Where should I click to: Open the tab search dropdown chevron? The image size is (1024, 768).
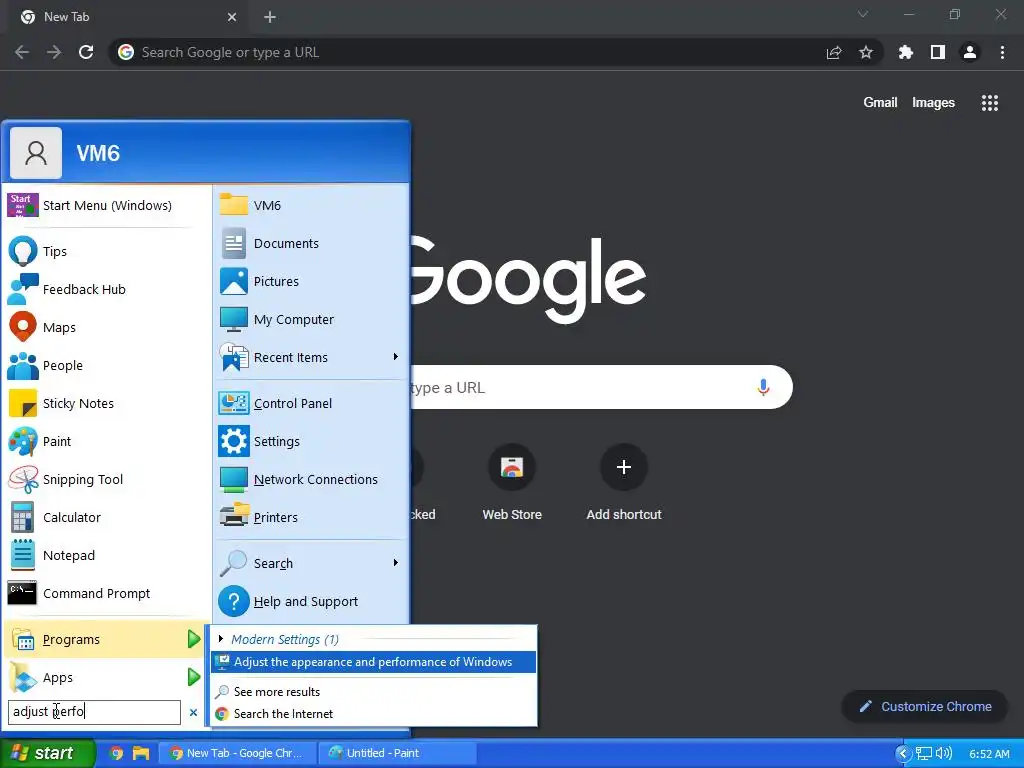pos(863,14)
